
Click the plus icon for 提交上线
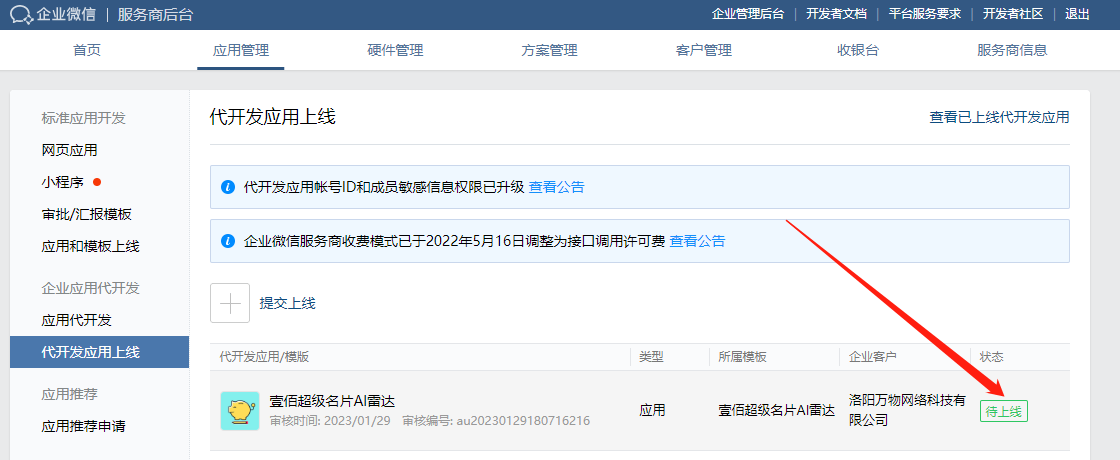tap(230, 303)
